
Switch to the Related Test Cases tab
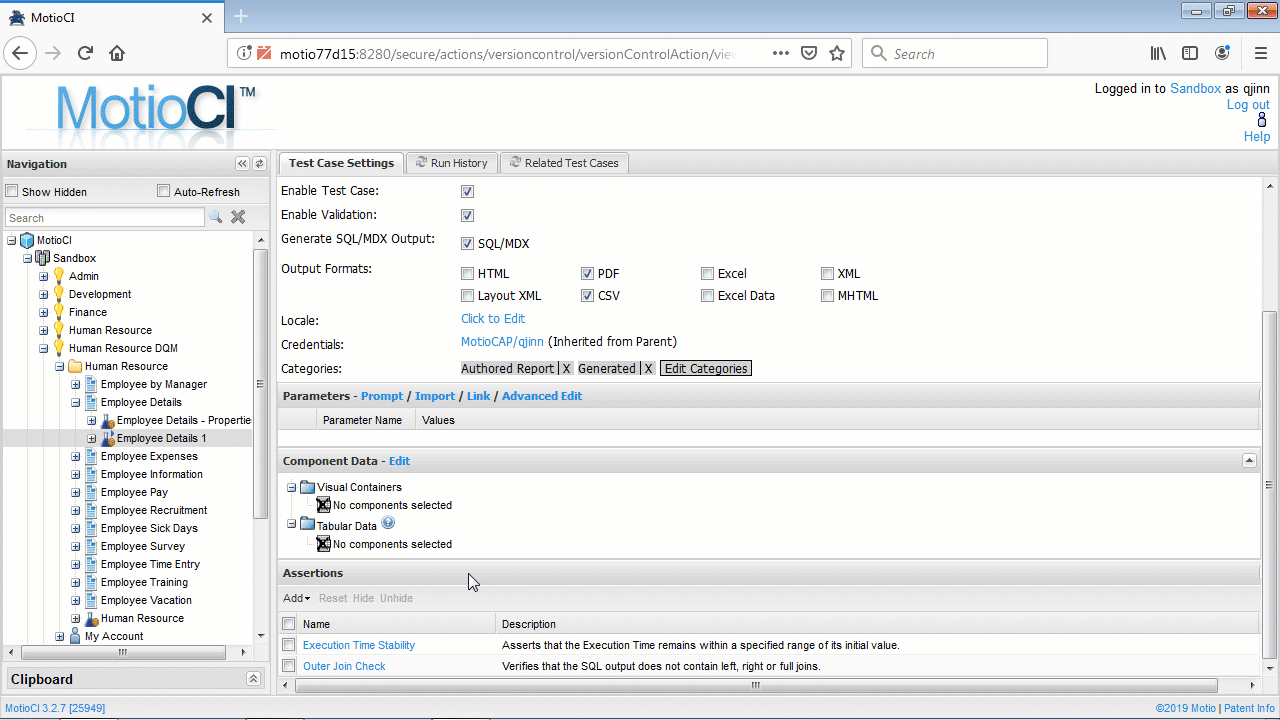[564, 163]
